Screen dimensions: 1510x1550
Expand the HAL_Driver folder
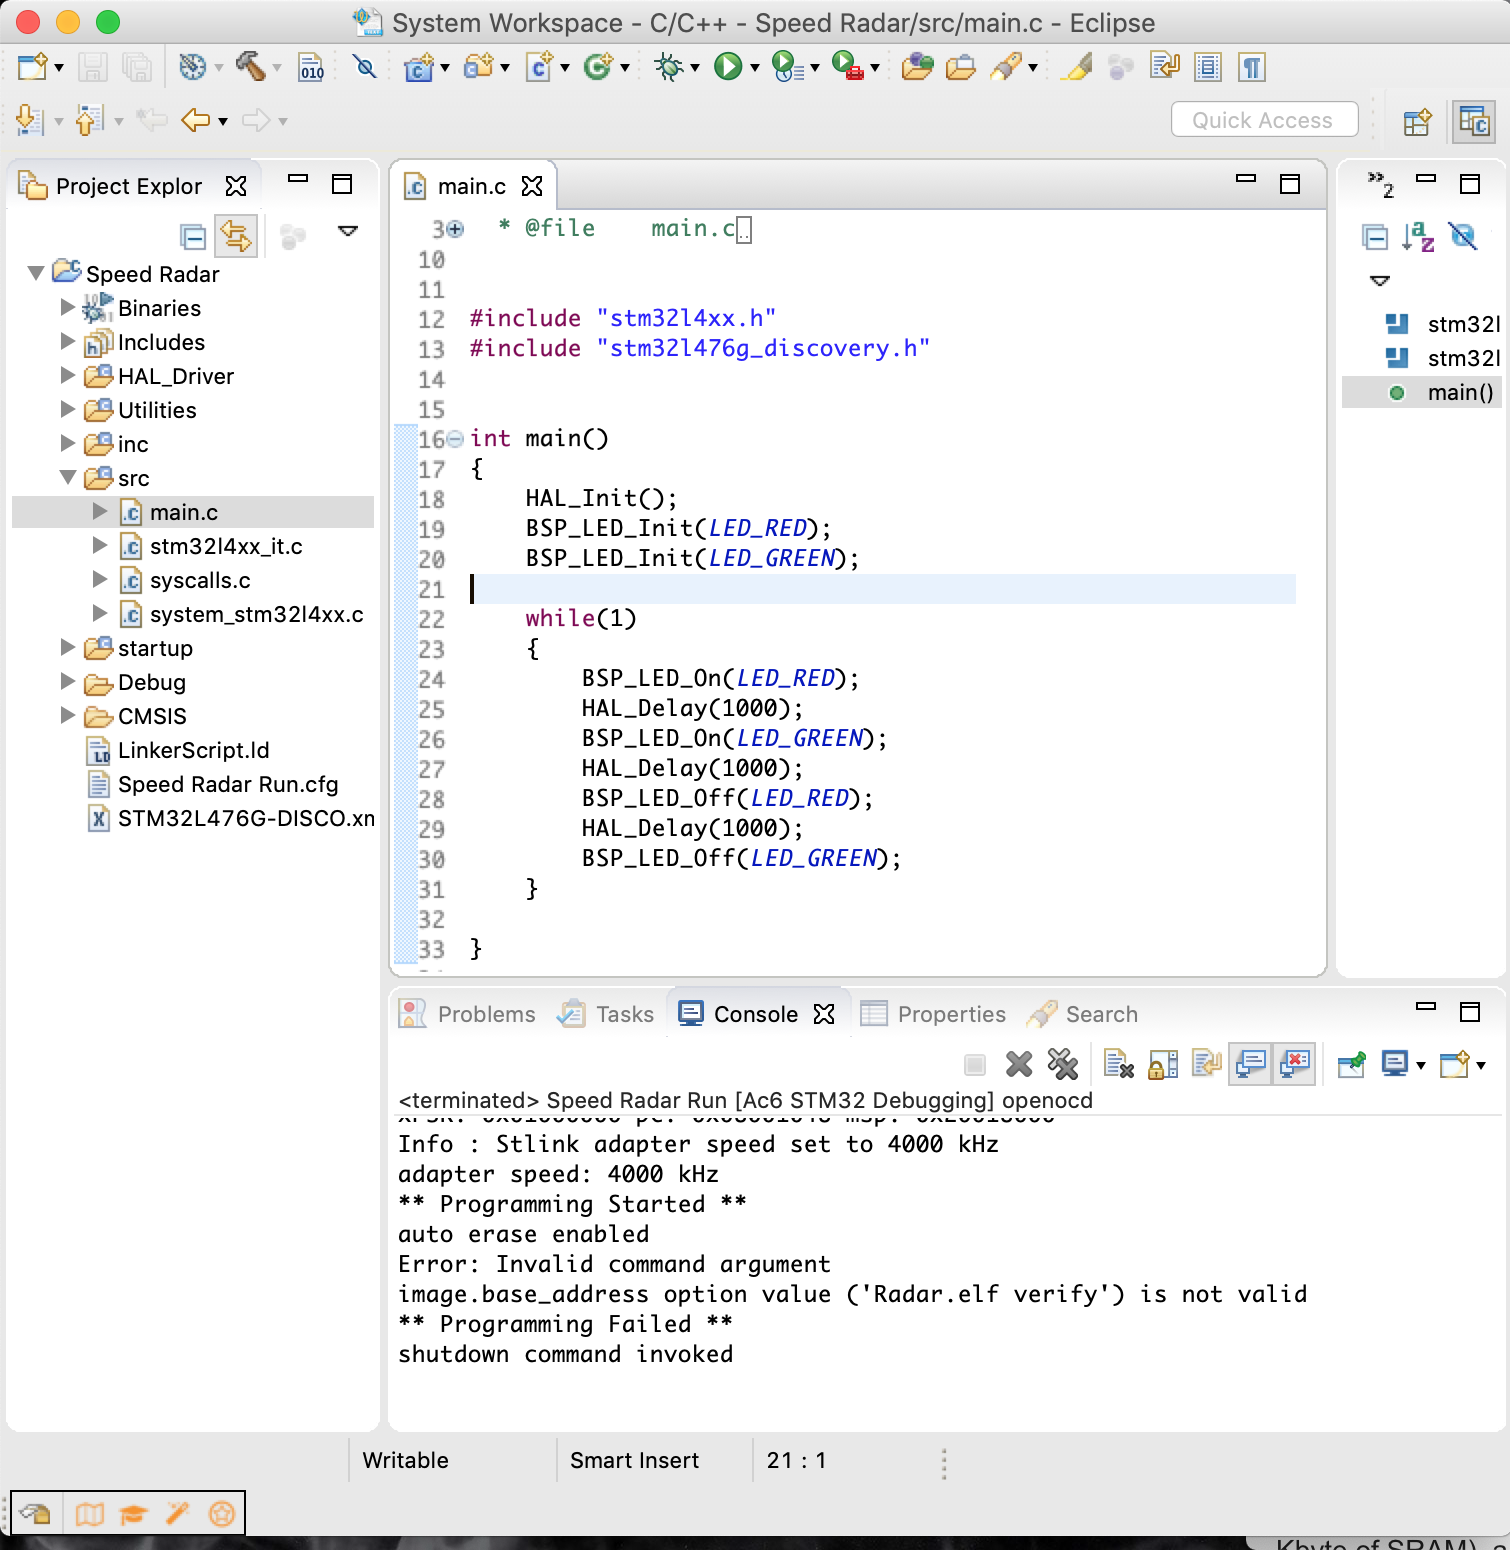(68, 376)
